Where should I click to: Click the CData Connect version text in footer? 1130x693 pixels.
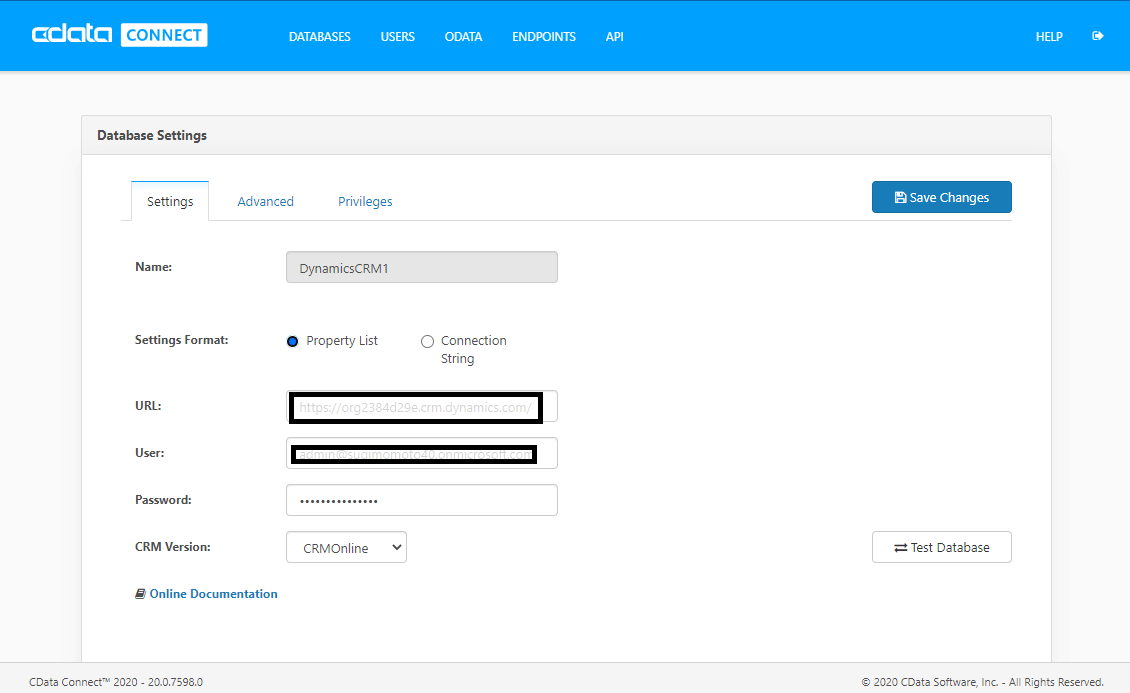116,681
